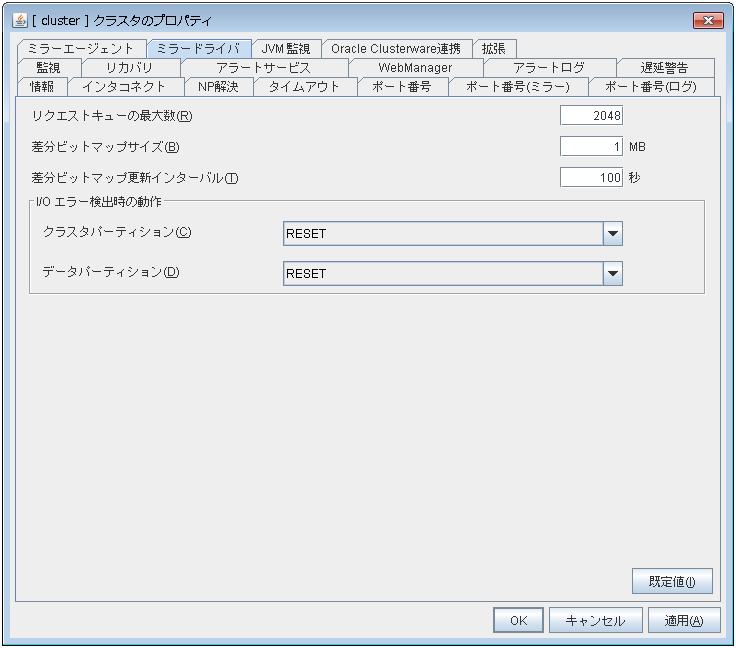The width and height of the screenshot is (736, 648).
Task: Click the Java icon in title bar
Action: pyautogui.click(x=19, y=20)
